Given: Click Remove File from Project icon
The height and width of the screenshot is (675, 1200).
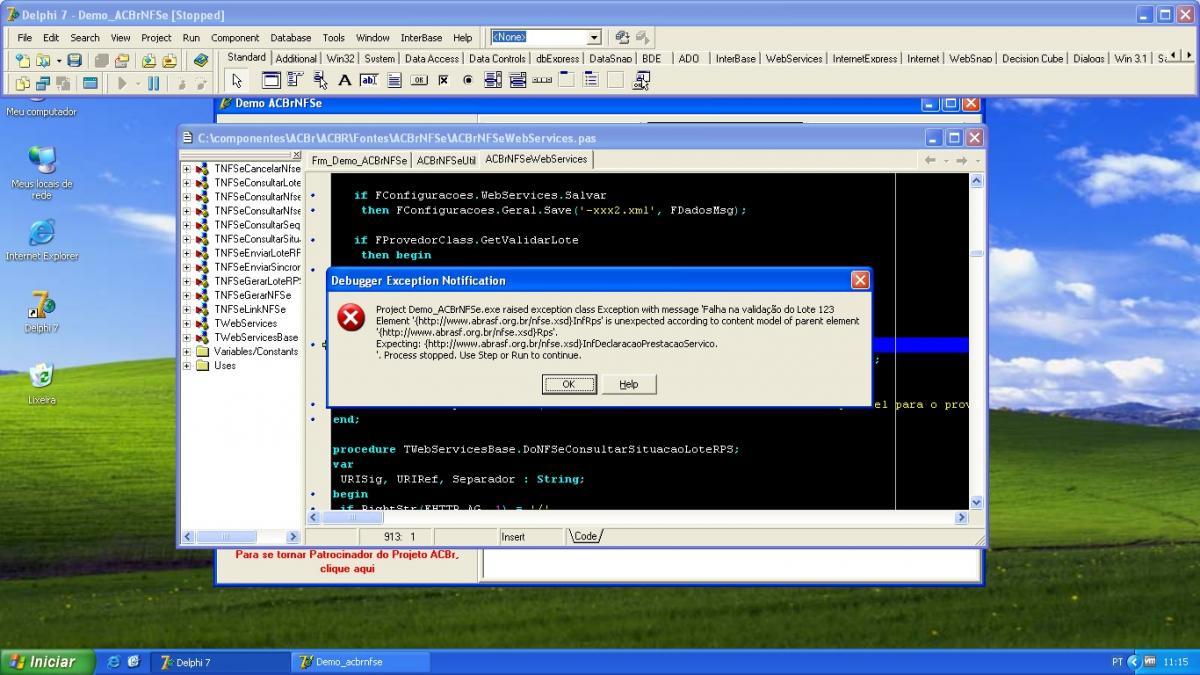Looking at the screenshot, I should [169, 60].
